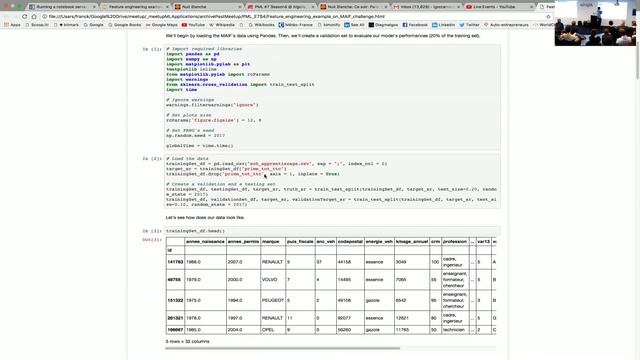Open the Nuit Blanche: Ce soir tab

pyautogui.click(x=353, y=7)
